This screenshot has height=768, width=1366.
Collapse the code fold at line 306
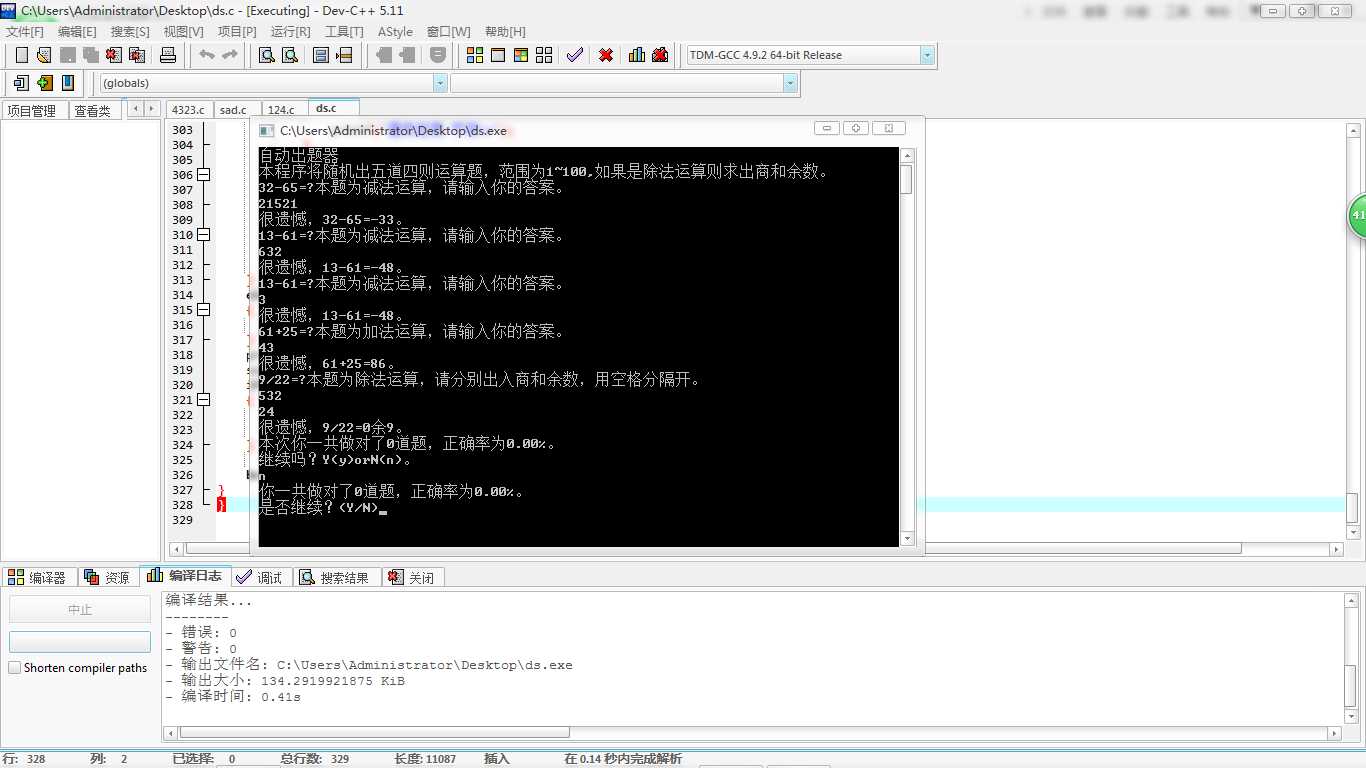point(204,175)
